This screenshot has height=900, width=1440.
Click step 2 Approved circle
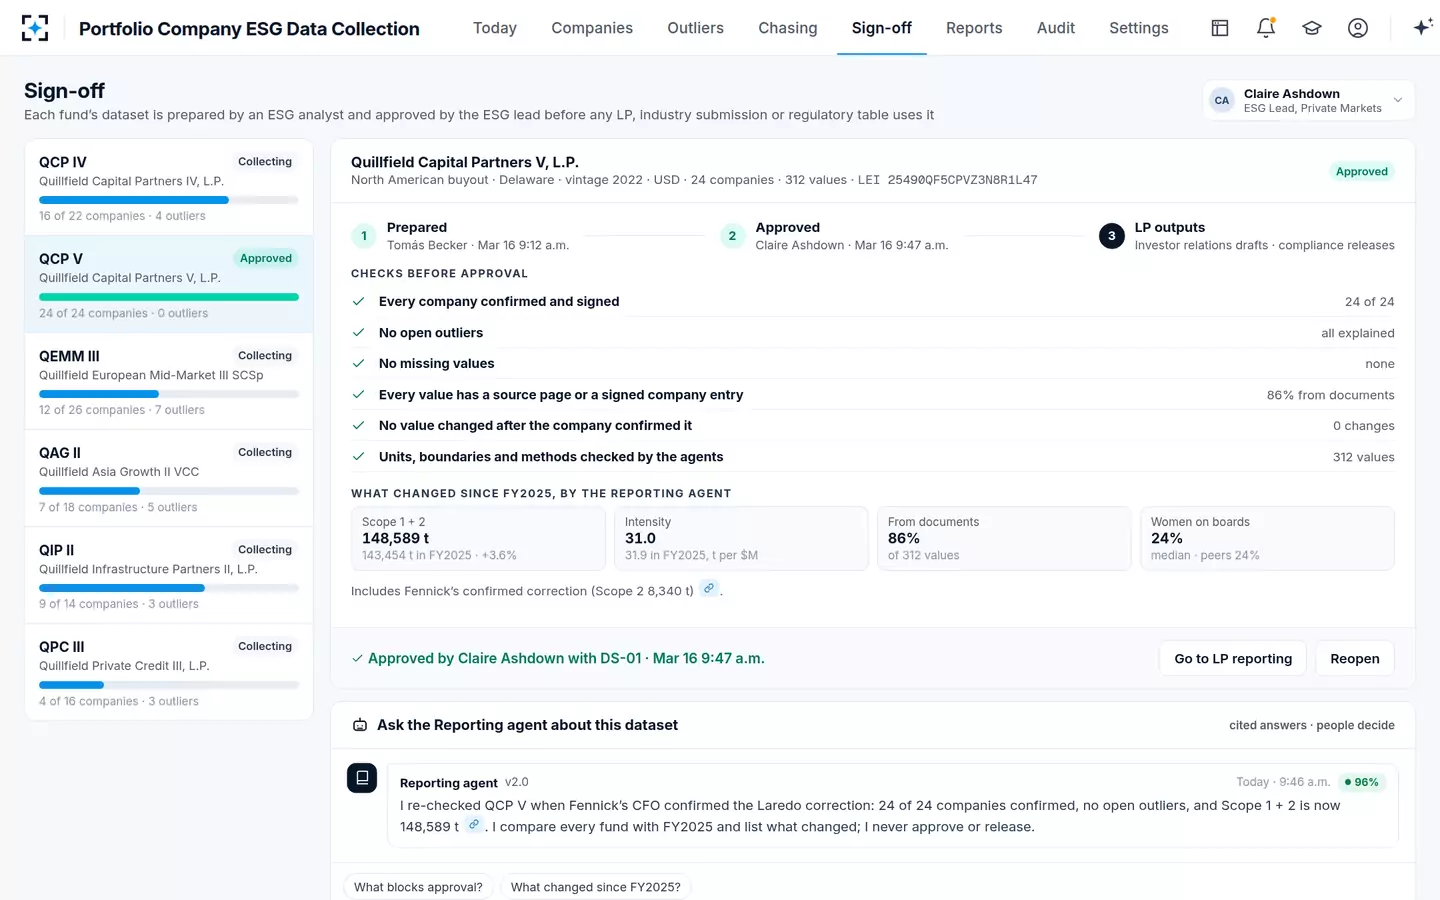point(732,236)
